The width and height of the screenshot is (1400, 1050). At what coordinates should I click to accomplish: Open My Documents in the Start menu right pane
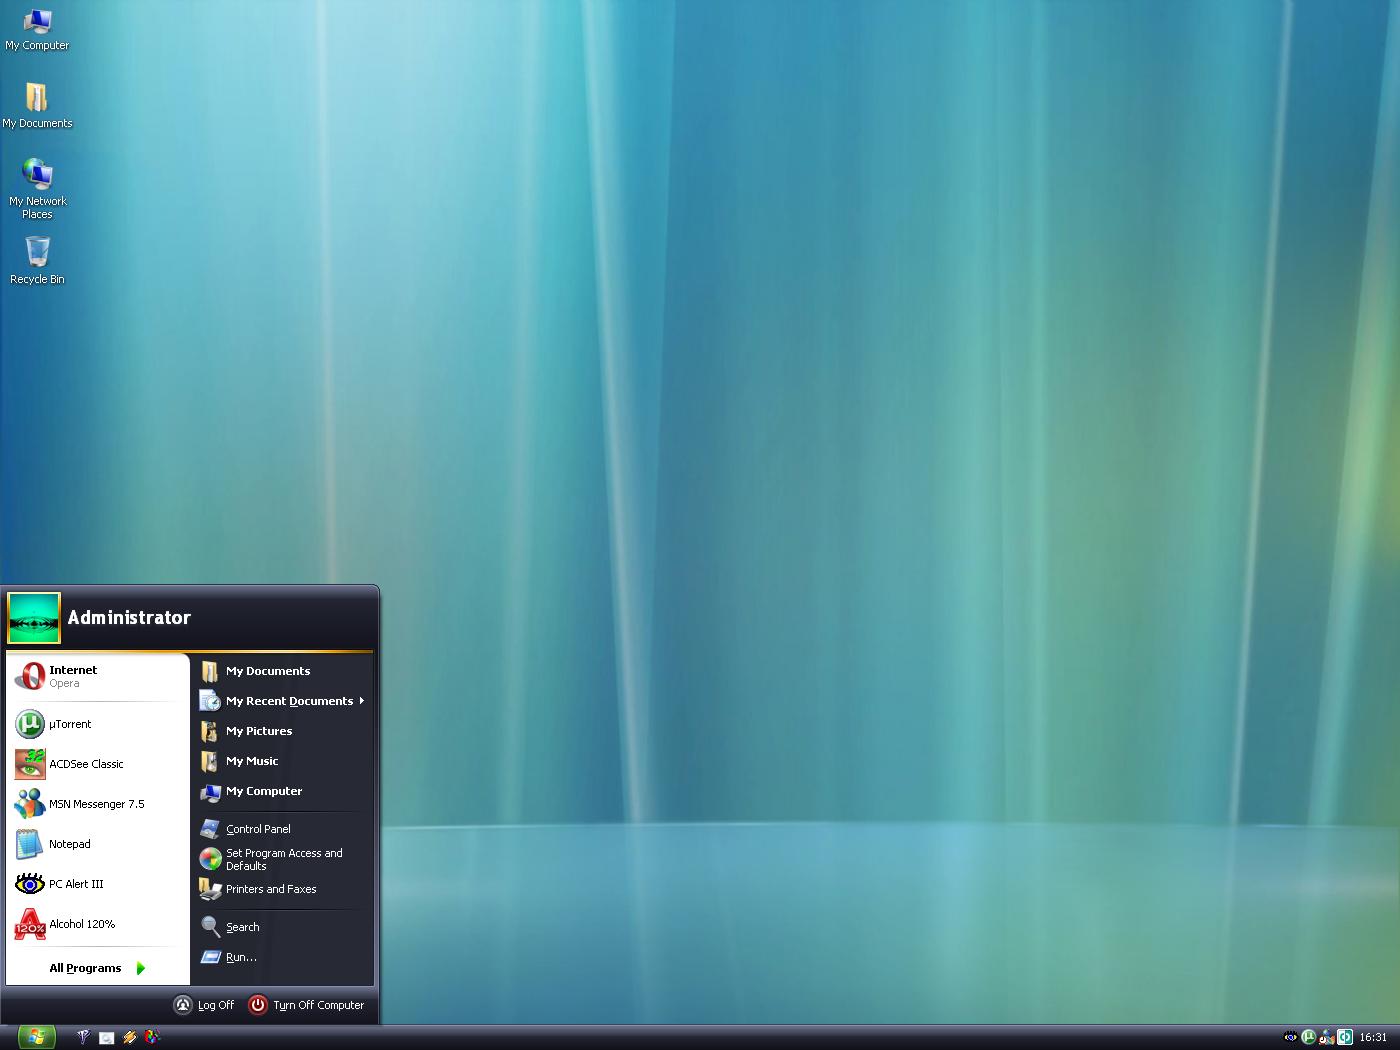283,671
